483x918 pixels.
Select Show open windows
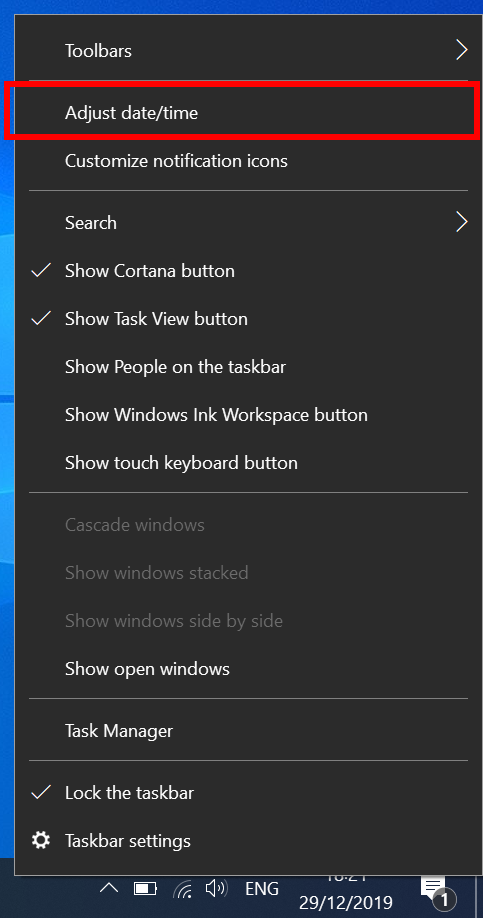(248, 669)
